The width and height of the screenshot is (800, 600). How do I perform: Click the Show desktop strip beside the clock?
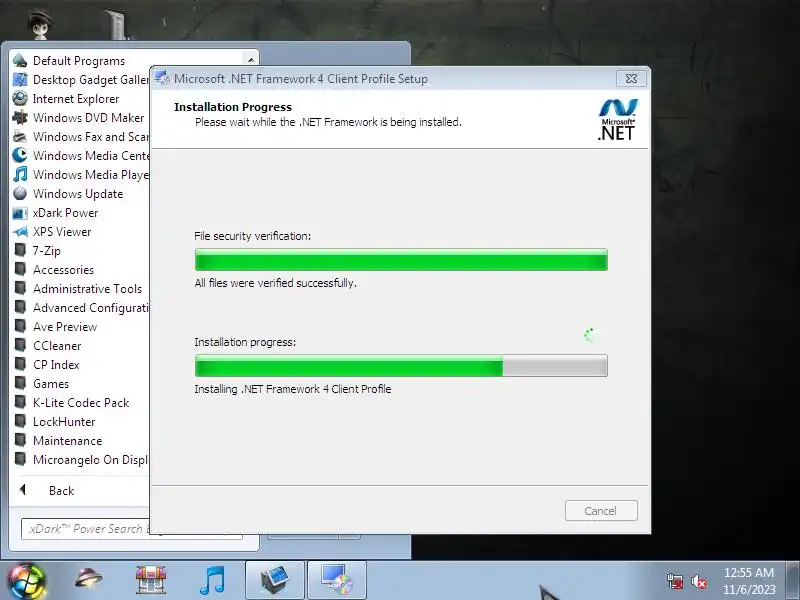pos(793,581)
